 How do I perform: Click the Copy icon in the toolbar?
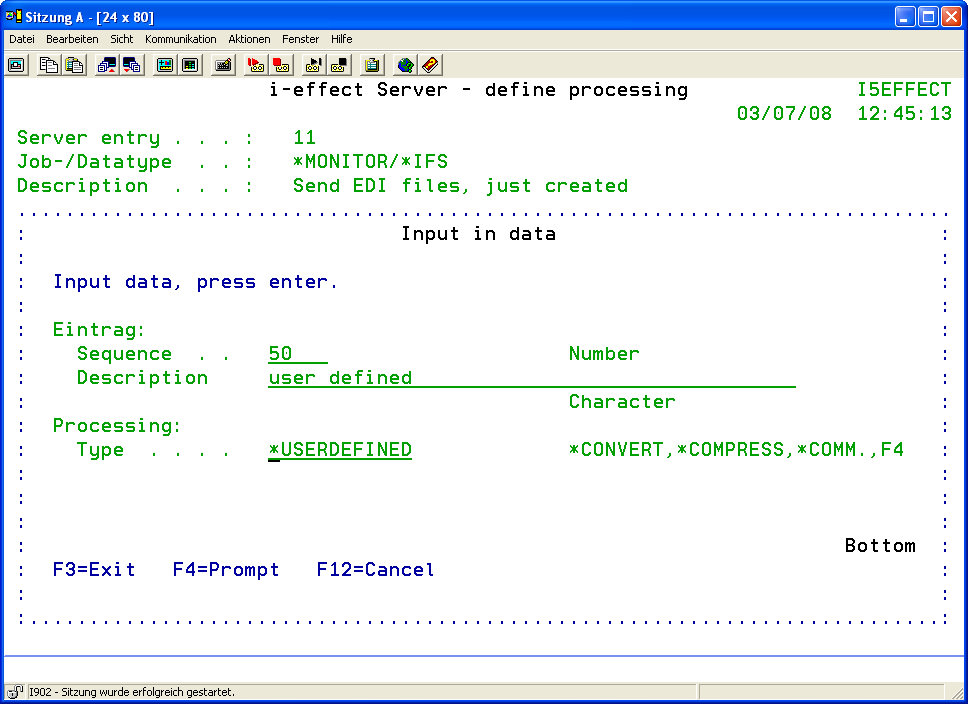point(49,65)
